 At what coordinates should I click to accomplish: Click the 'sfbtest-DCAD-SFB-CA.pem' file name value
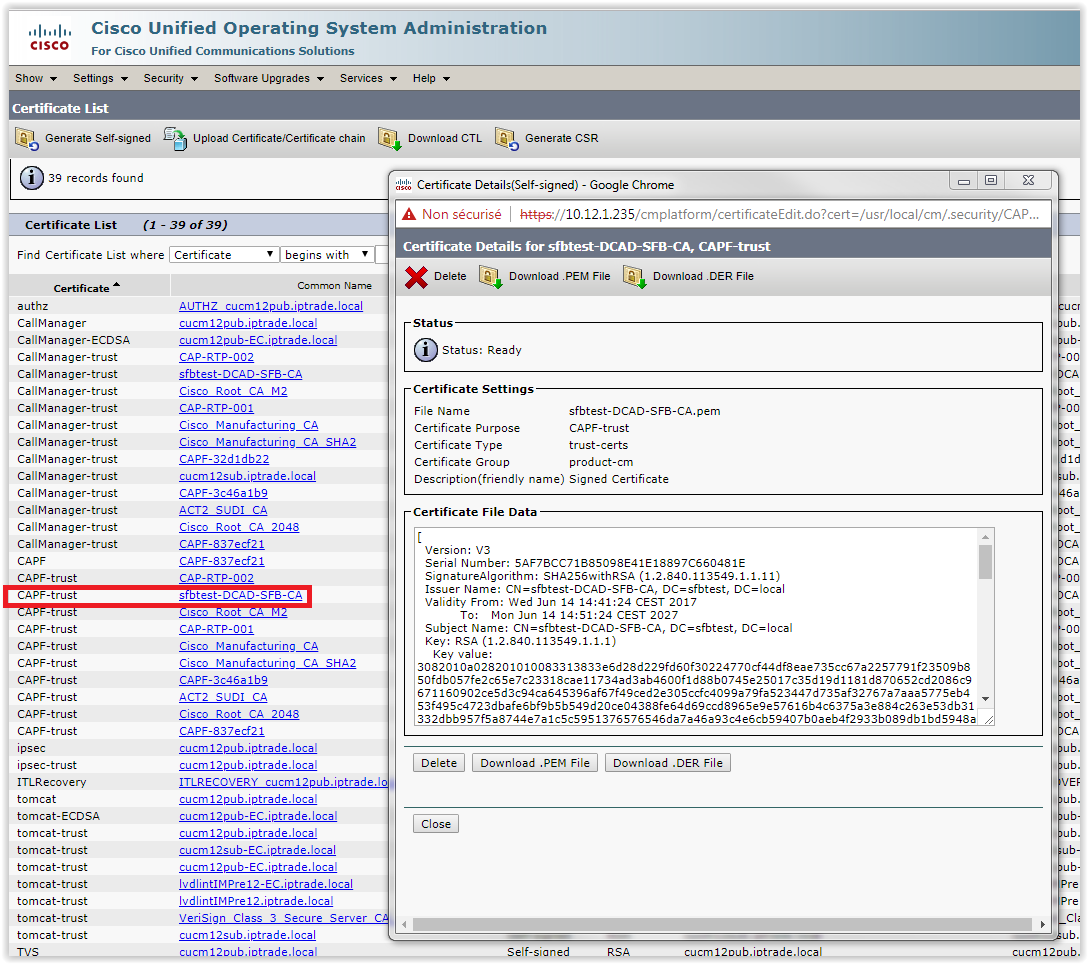645,412
